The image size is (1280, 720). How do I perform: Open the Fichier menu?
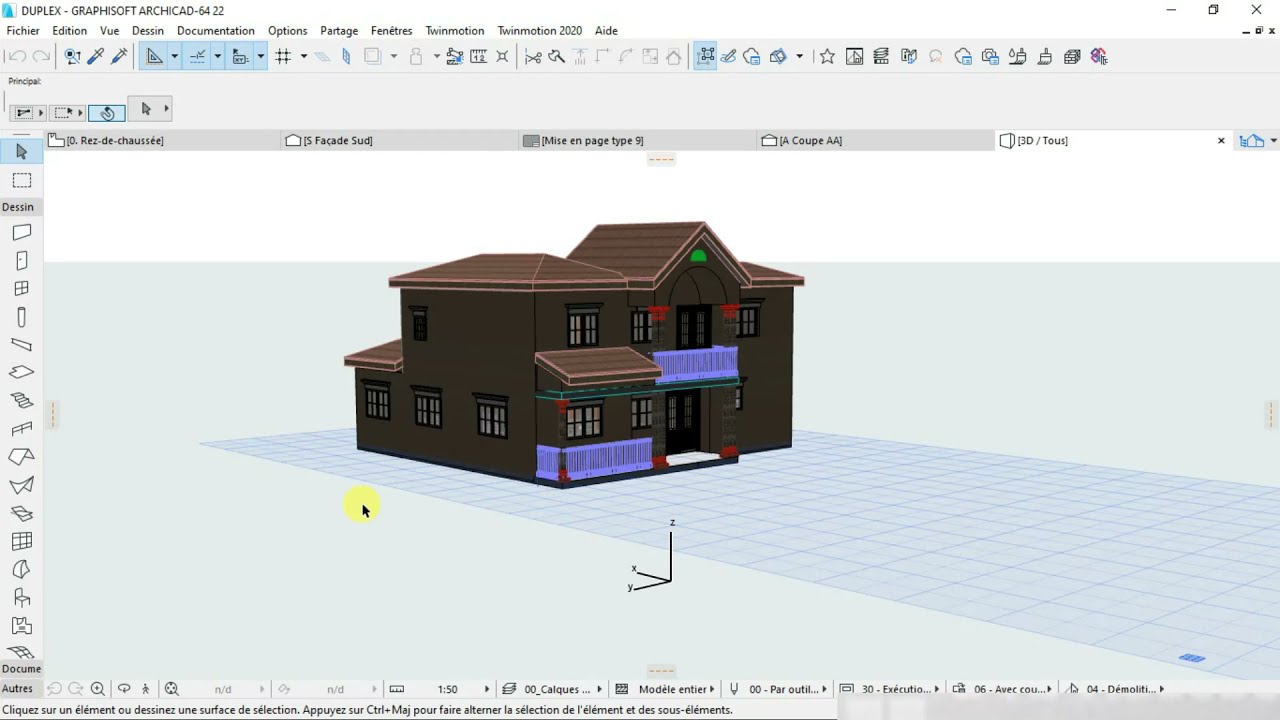pyautogui.click(x=23, y=31)
